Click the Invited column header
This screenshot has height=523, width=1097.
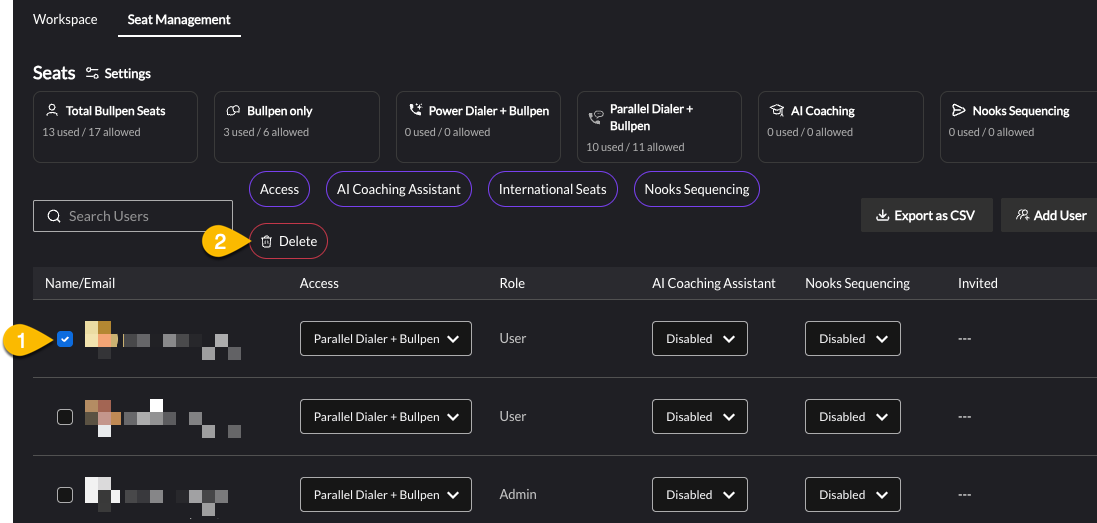(978, 283)
